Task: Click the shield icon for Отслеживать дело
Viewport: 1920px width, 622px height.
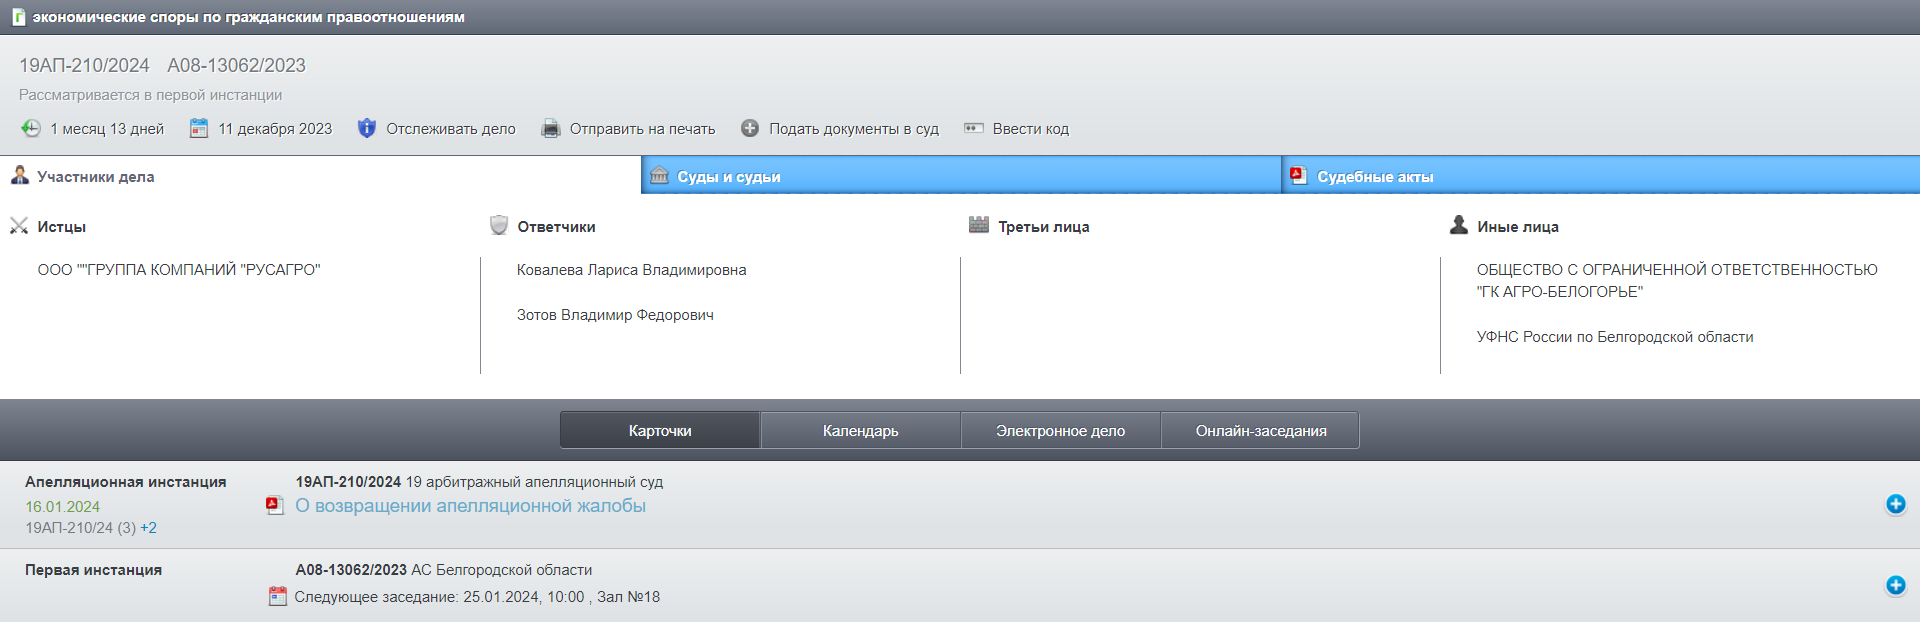Action: pyautogui.click(x=367, y=128)
